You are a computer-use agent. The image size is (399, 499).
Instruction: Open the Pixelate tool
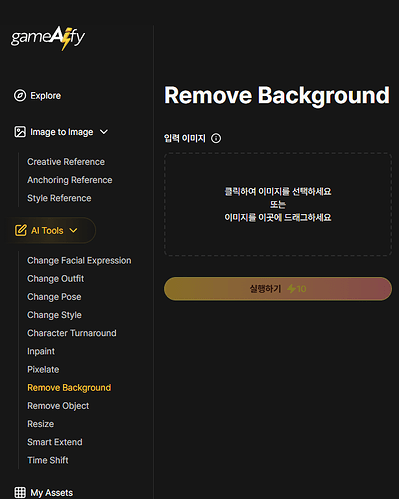[x=43, y=370]
